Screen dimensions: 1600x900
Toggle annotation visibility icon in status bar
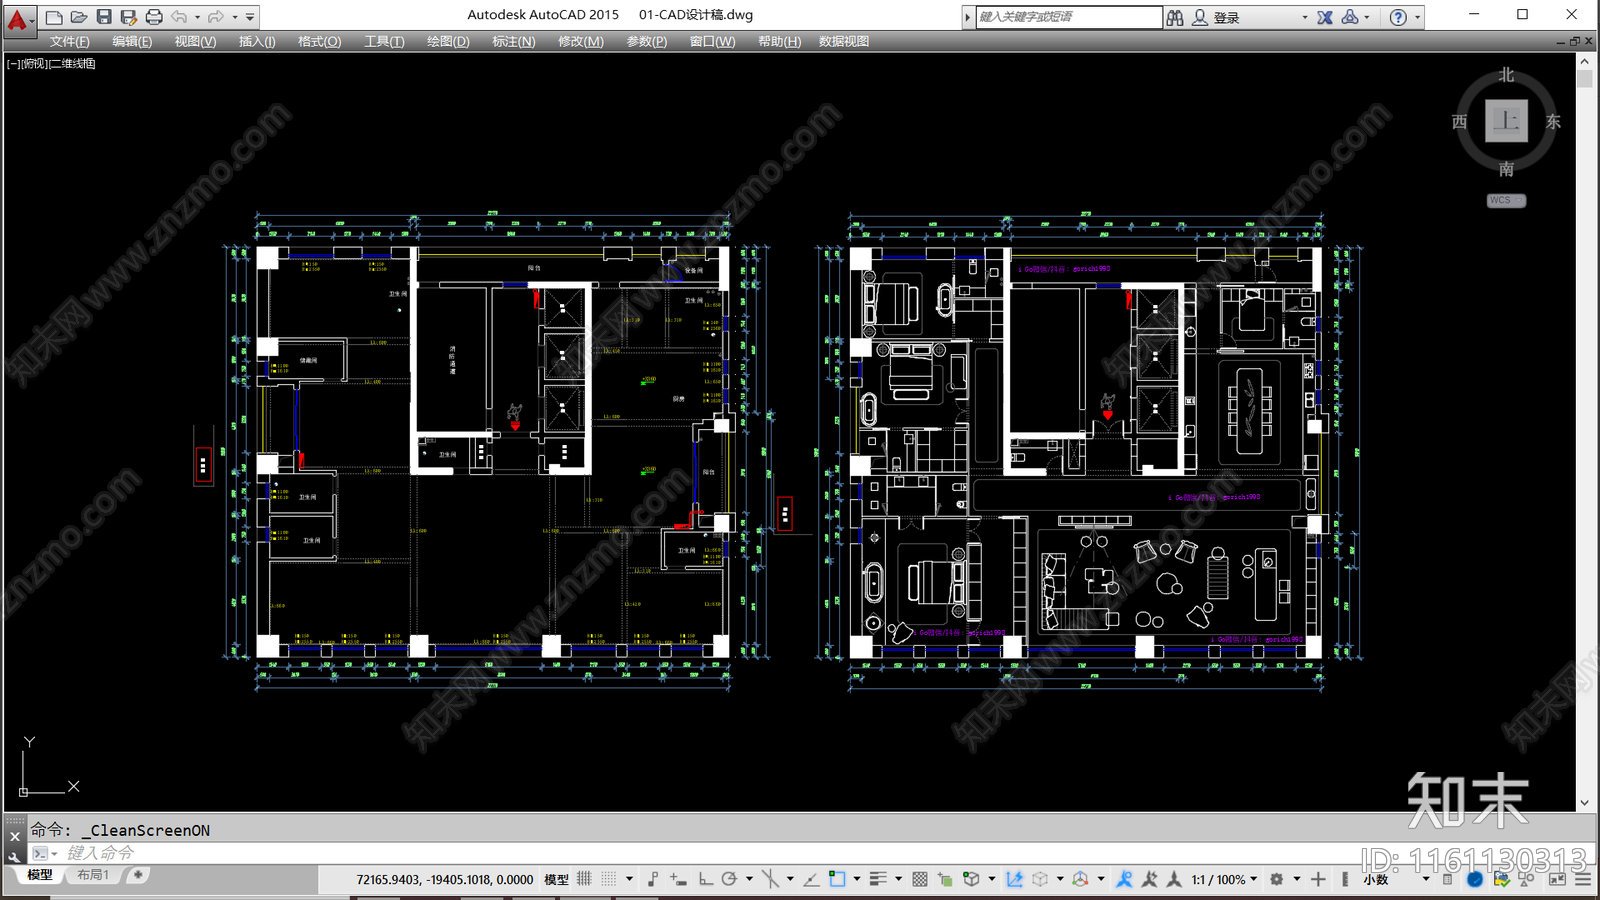pos(1125,879)
